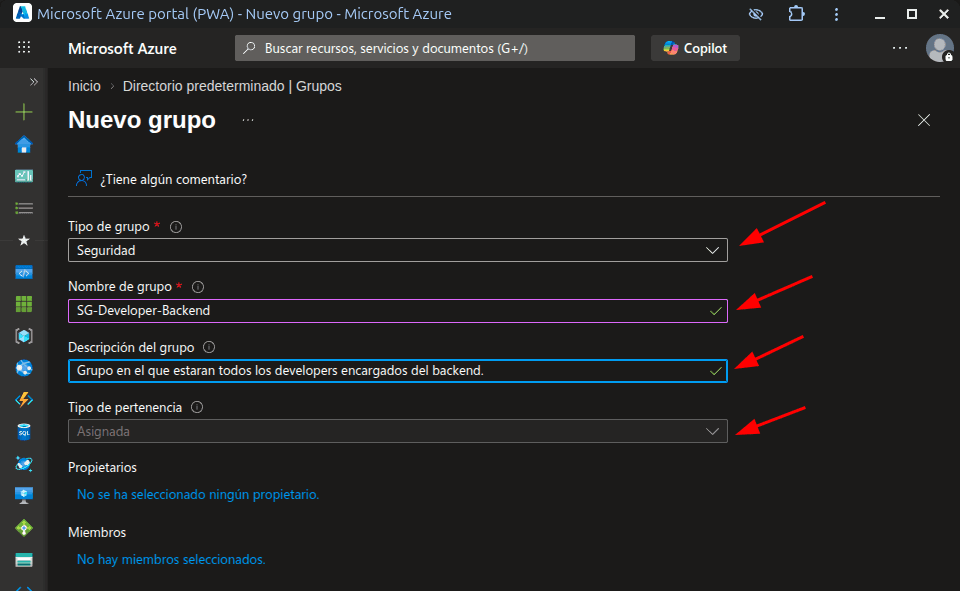
Task: Click the Copilot button
Action: click(x=695, y=48)
